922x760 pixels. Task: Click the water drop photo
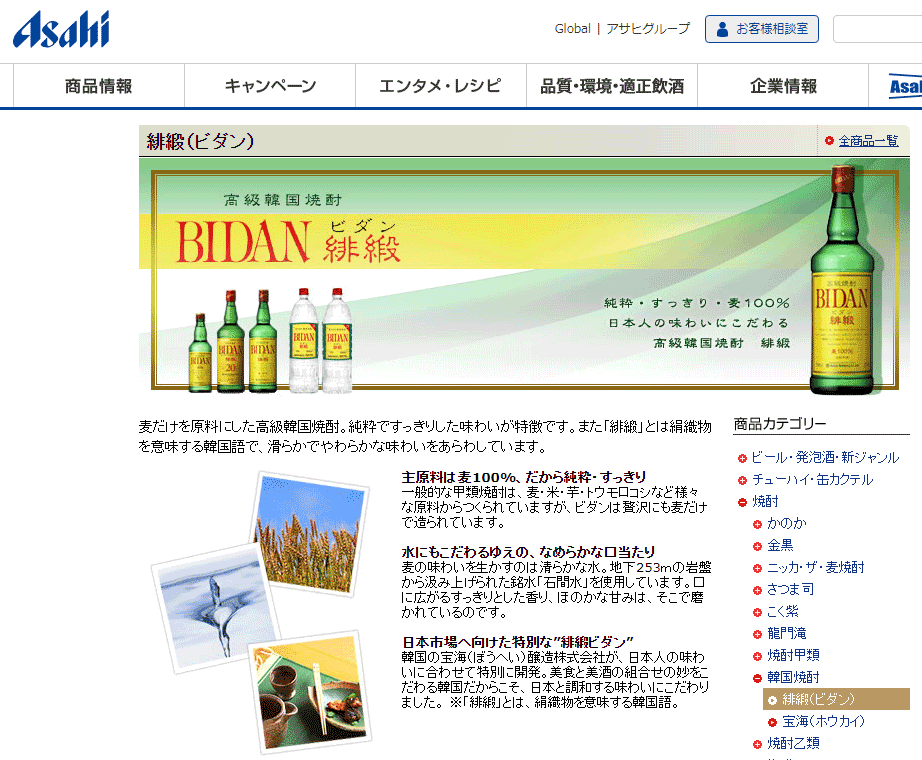tap(216, 608)
